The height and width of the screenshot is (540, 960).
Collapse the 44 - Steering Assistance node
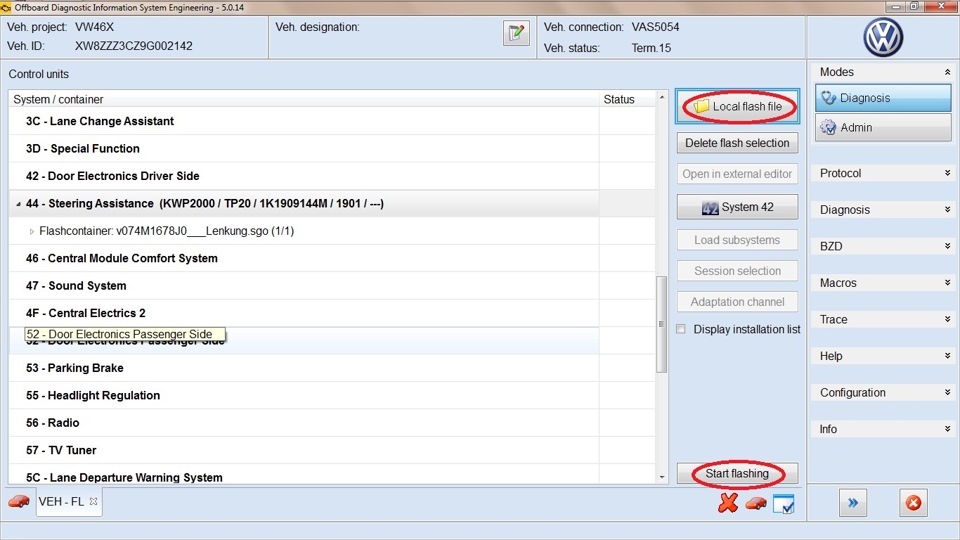(x=18, y=204)
